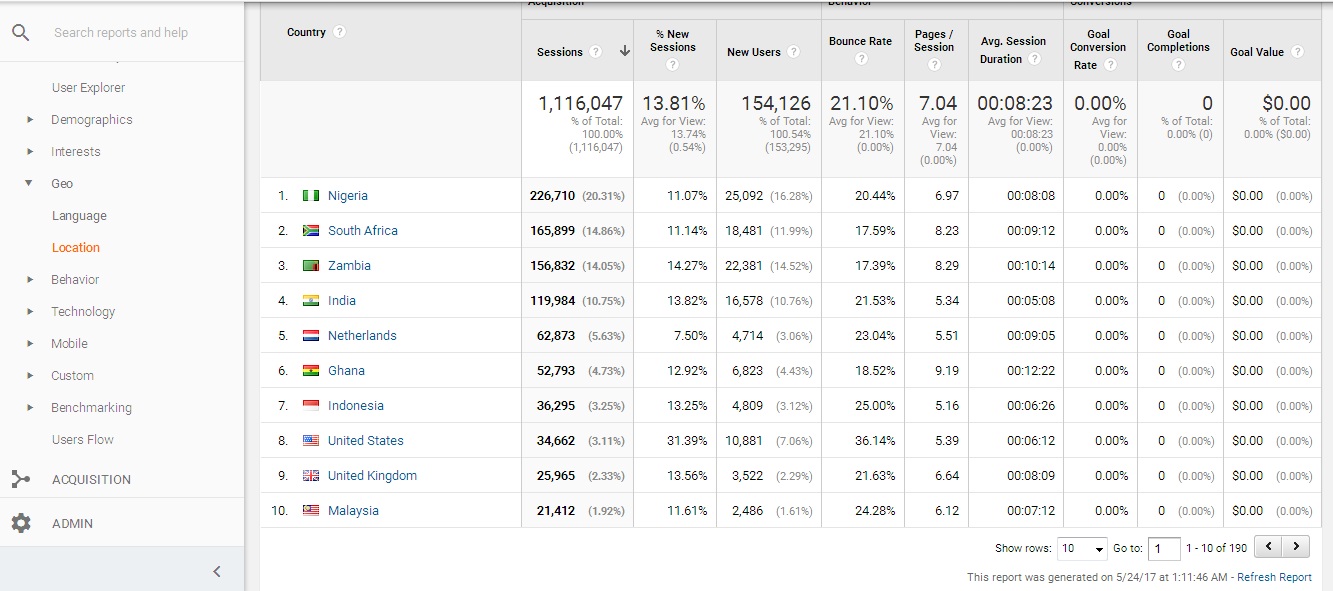Click help icon next to Country header
Image resolution: width=1333 pixels, height=591 pixels.
click(339, 32)
